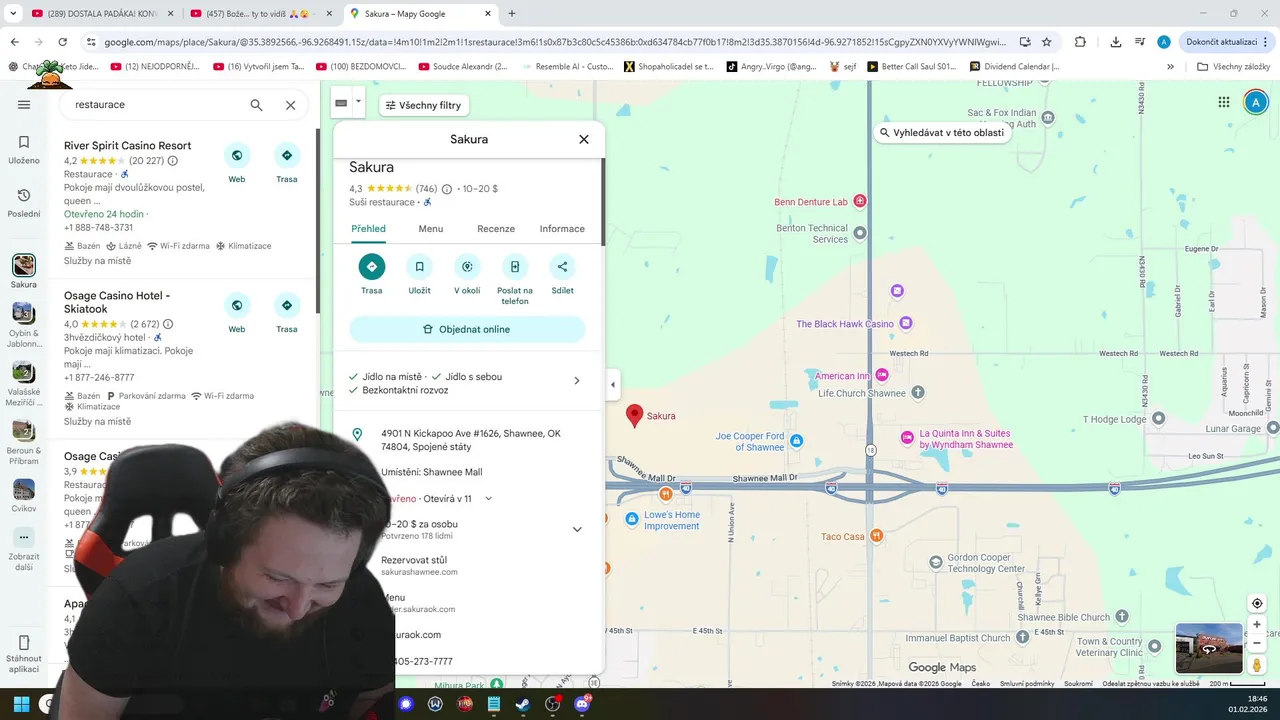1280x720 pixels.
Task: Expand price details '10–20 $ za osobu'
Action: (x=576, y=529)
